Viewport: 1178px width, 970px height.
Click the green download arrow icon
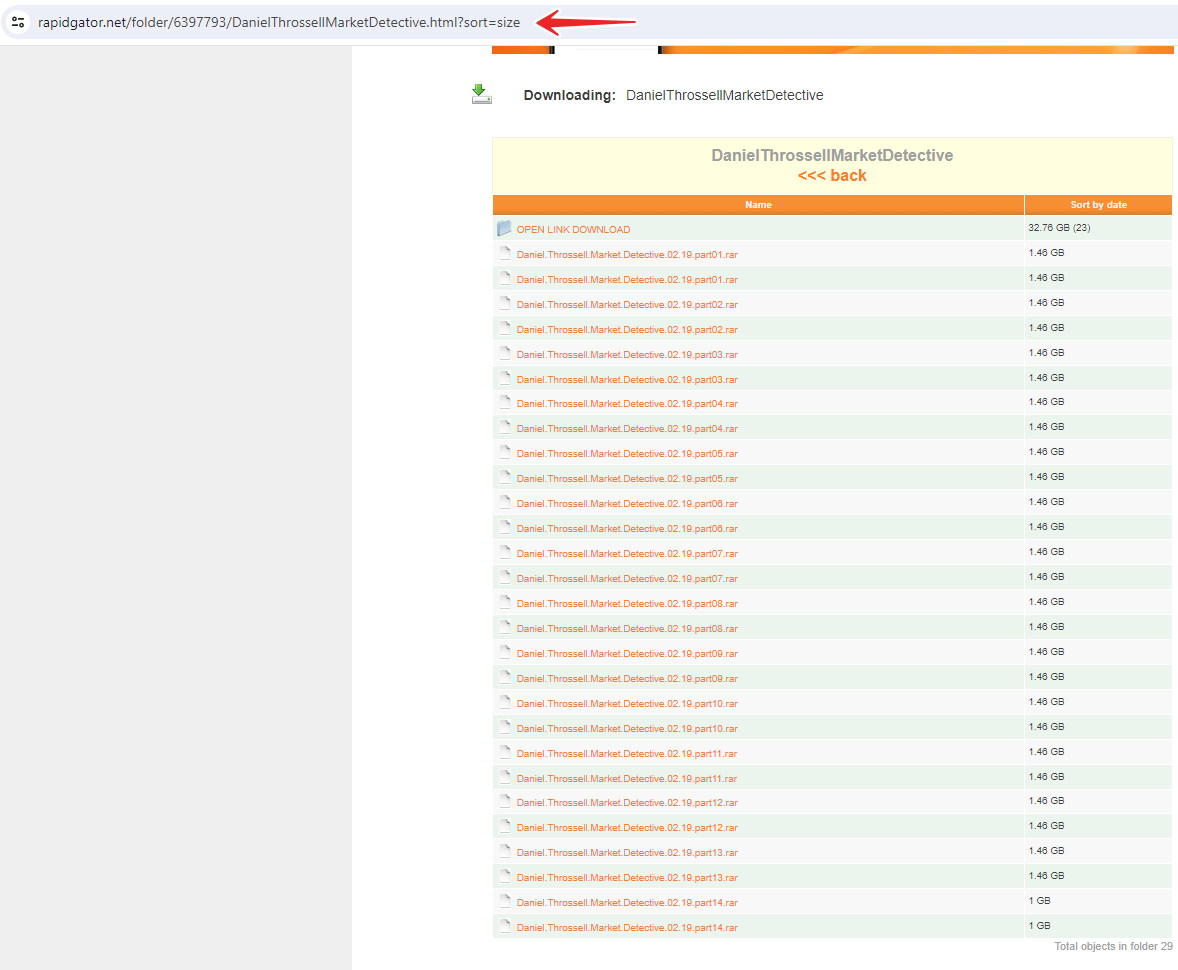coord(482,94)
